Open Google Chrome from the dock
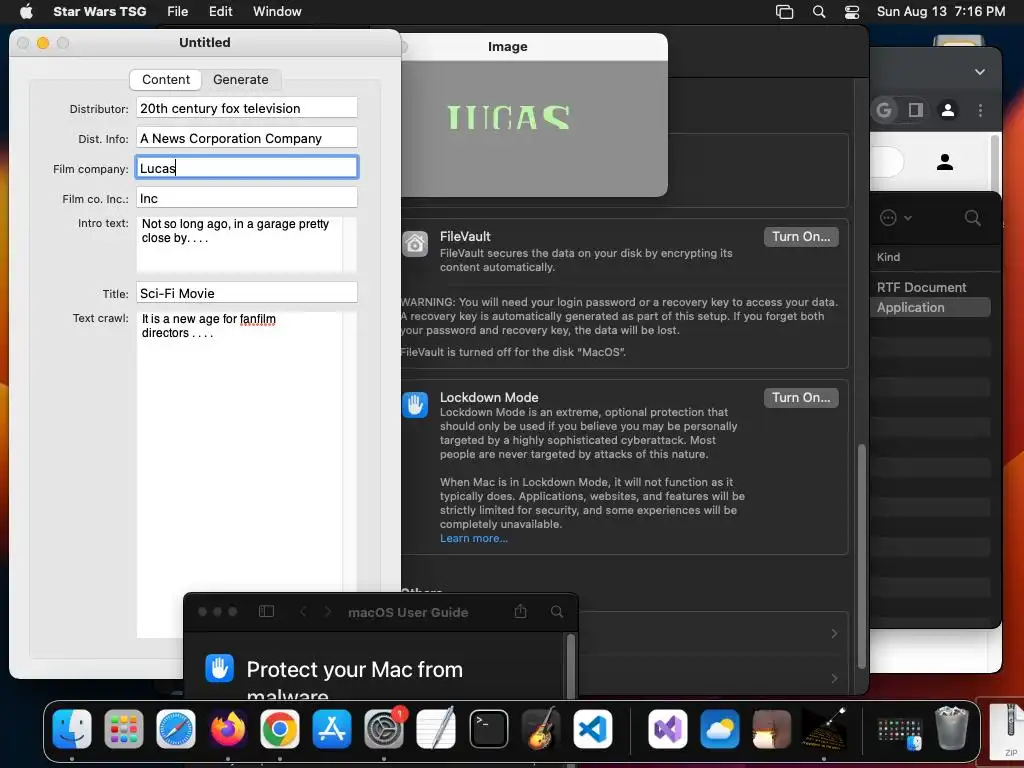1024x768 pixels. point(280,728)
